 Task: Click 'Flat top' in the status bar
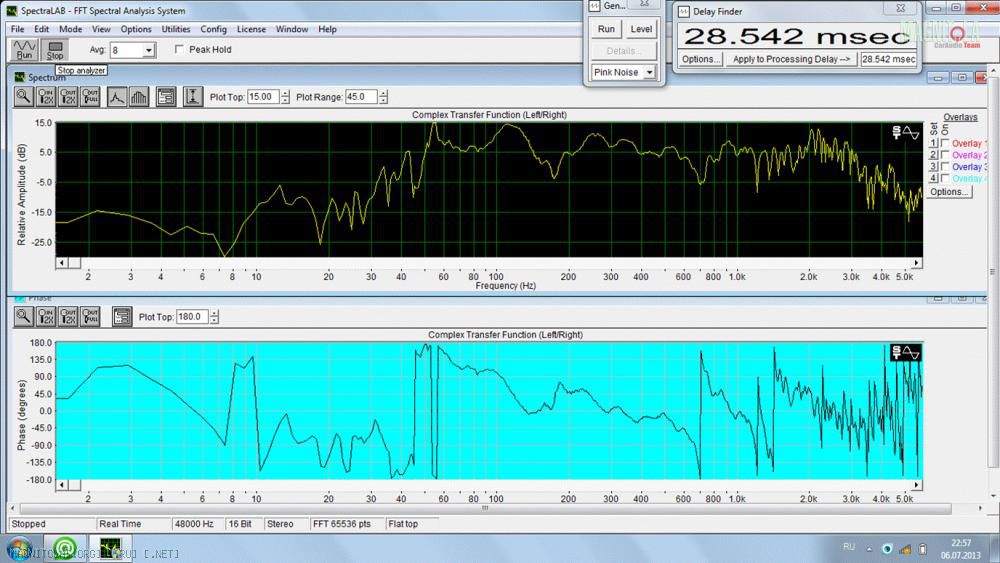coord(403,523)
